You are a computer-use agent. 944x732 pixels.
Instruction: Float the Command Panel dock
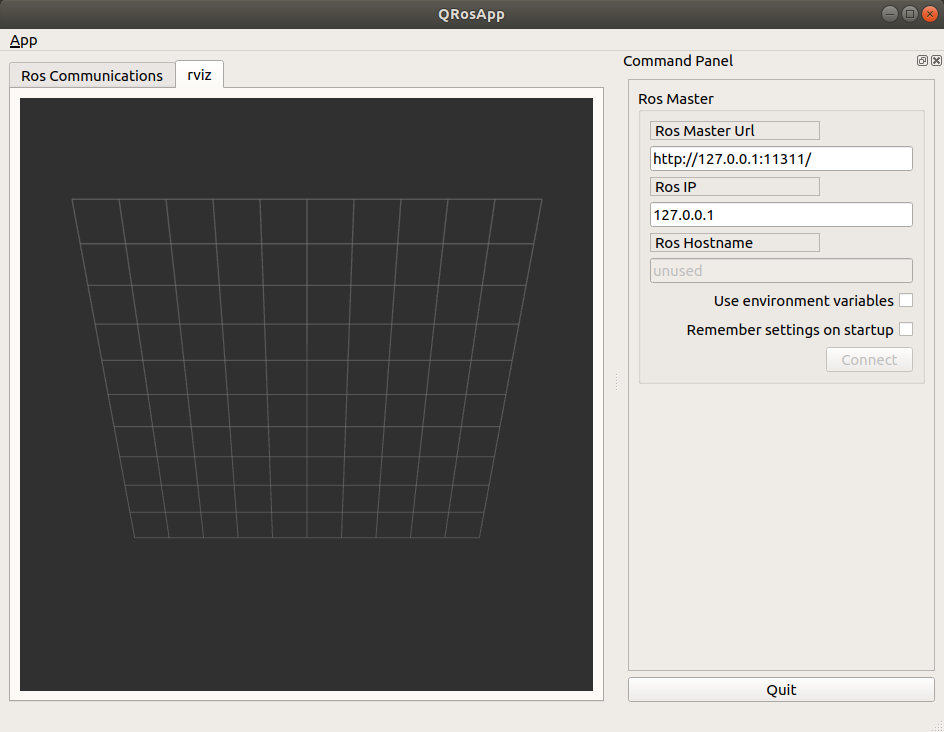pos(922,61)
